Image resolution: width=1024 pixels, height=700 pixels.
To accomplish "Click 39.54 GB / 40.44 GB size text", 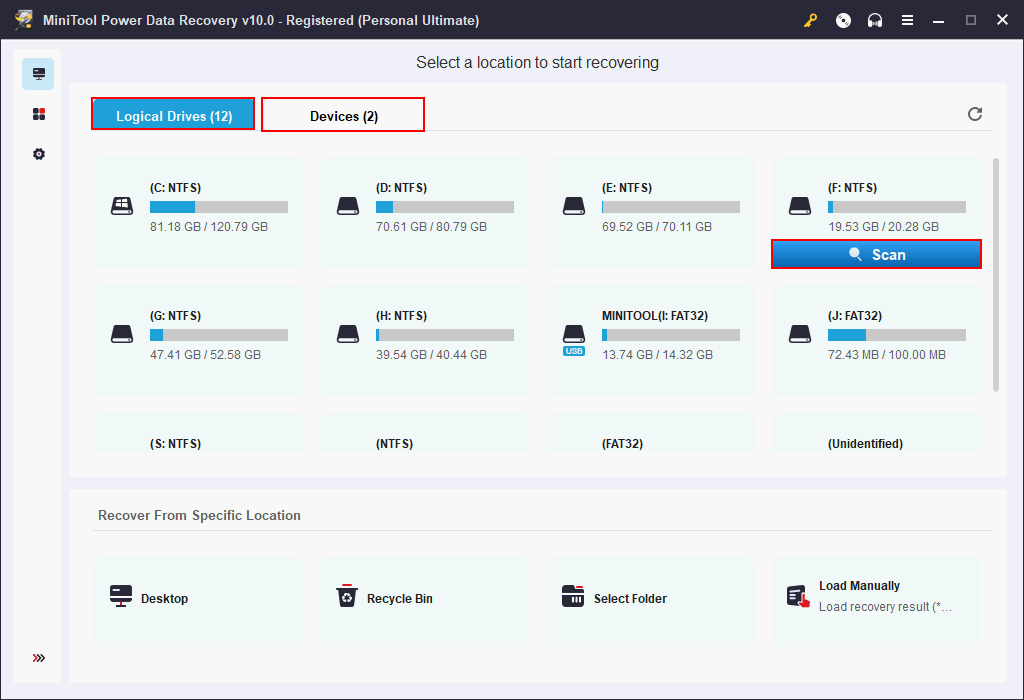I will (431, 355).
